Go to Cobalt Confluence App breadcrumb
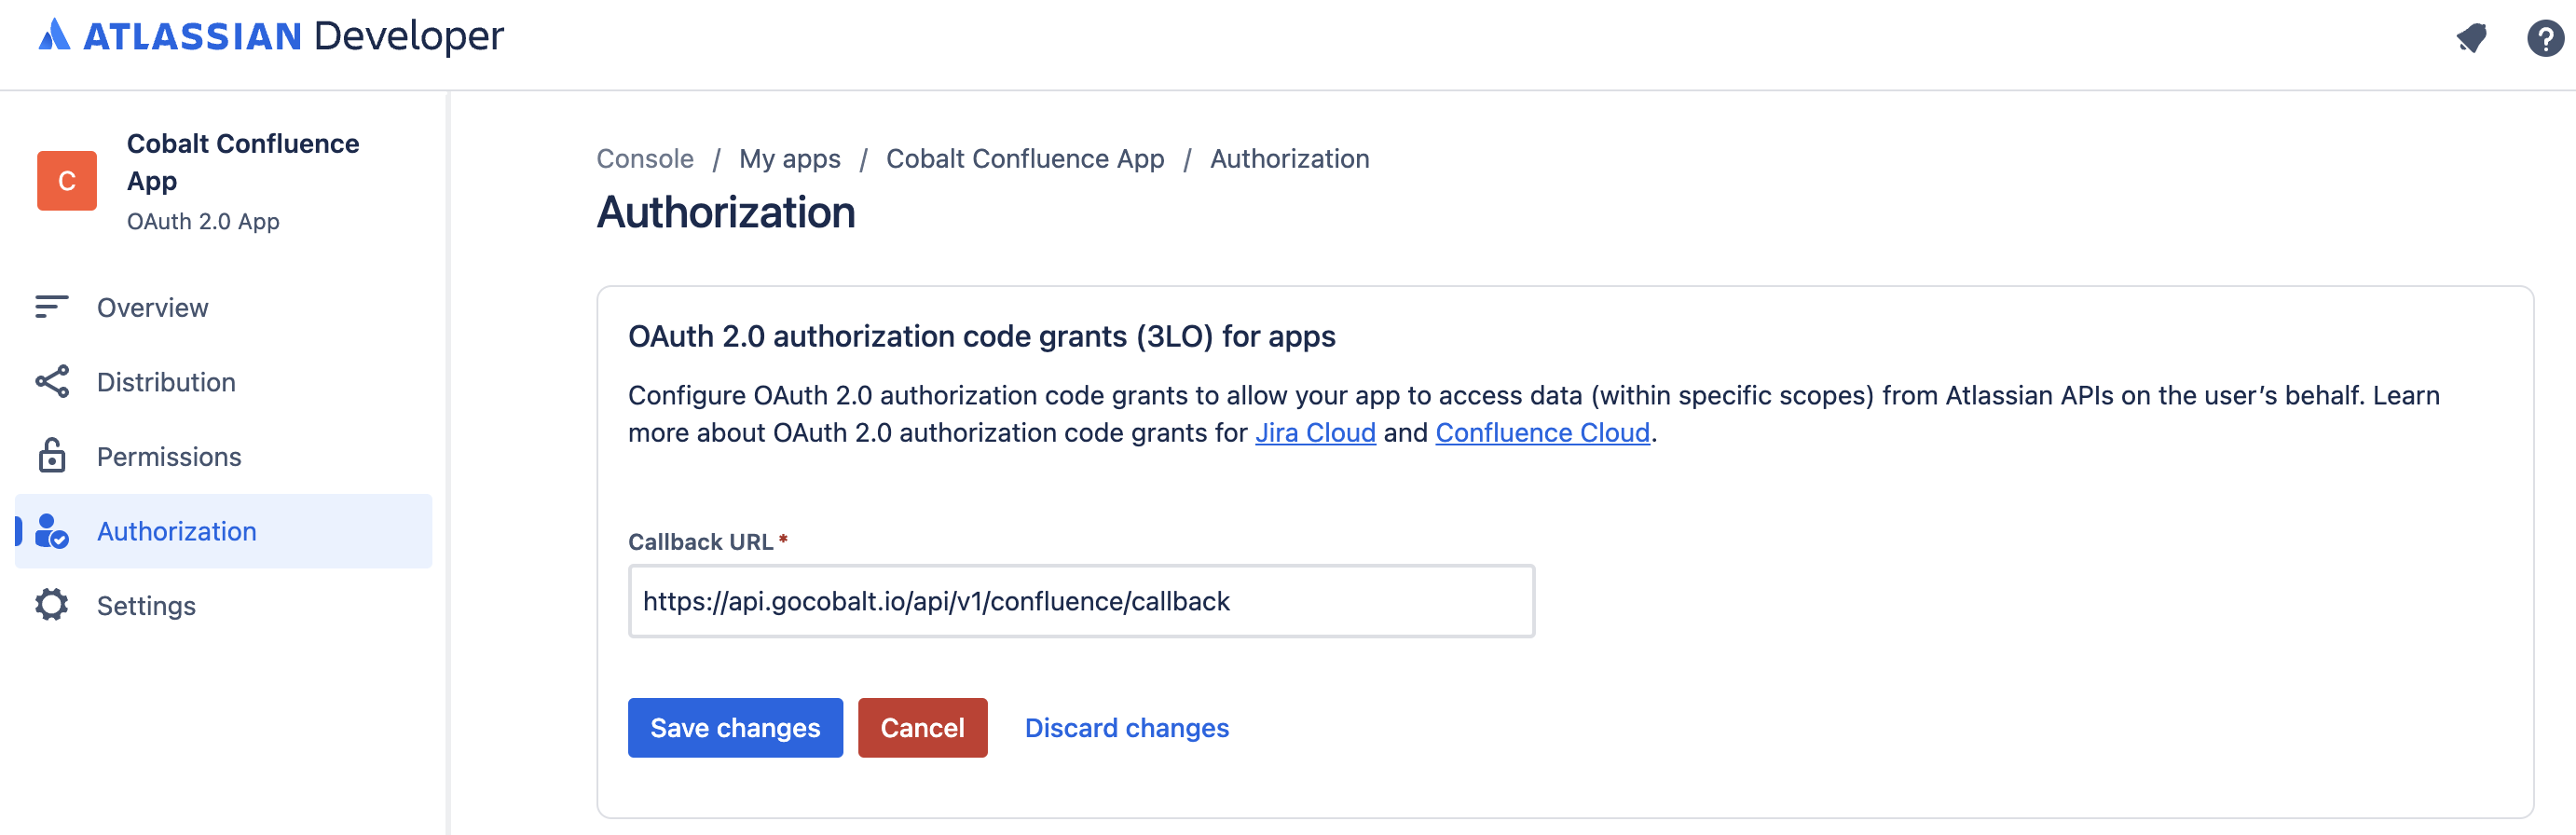This screenshot has height=835, width=2576. click(x=1025, y=158)
